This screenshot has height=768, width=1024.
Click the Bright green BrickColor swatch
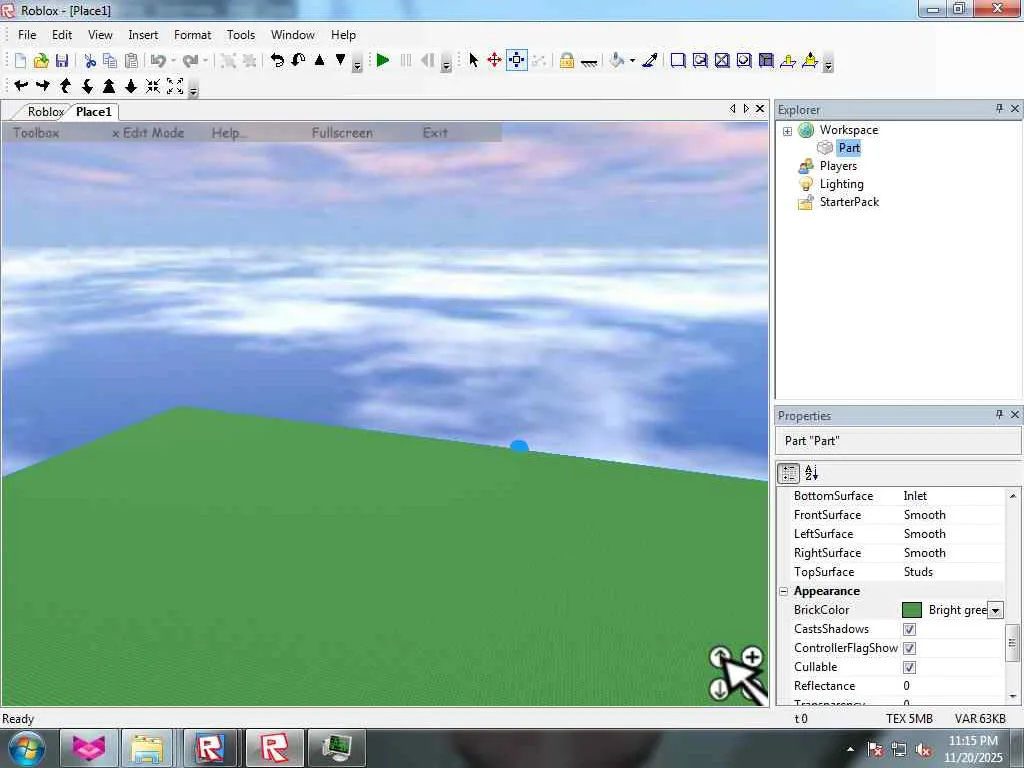point(911,610)
